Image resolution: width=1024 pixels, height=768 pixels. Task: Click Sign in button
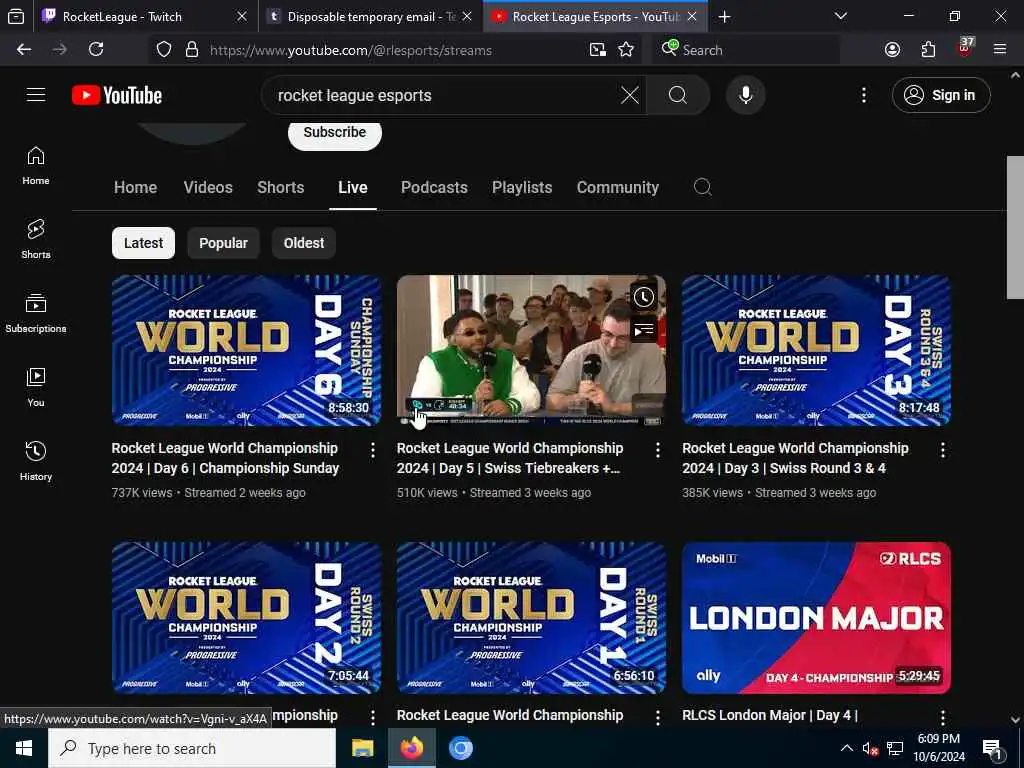pyautogui.click(x=941, y=95)
